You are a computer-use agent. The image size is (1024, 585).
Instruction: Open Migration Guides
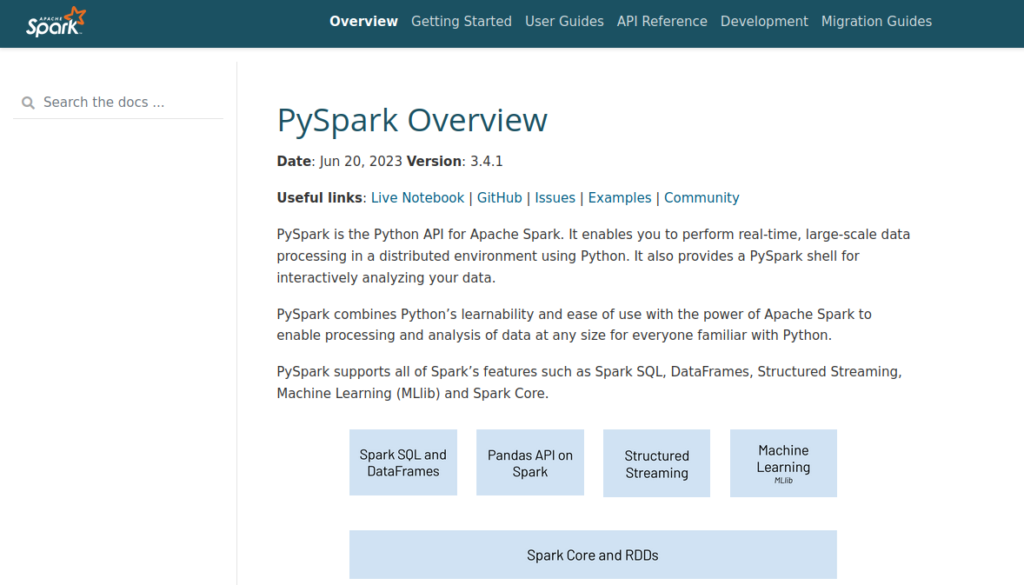876,22
